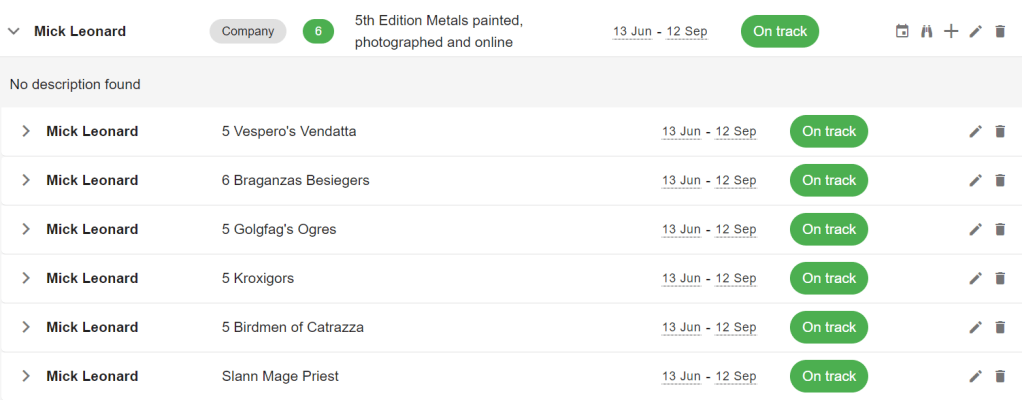The width and height of the screenshot is (1022, 400).
Task: Delete the Slann Mage Priest row
Action: click(1000, 376)
